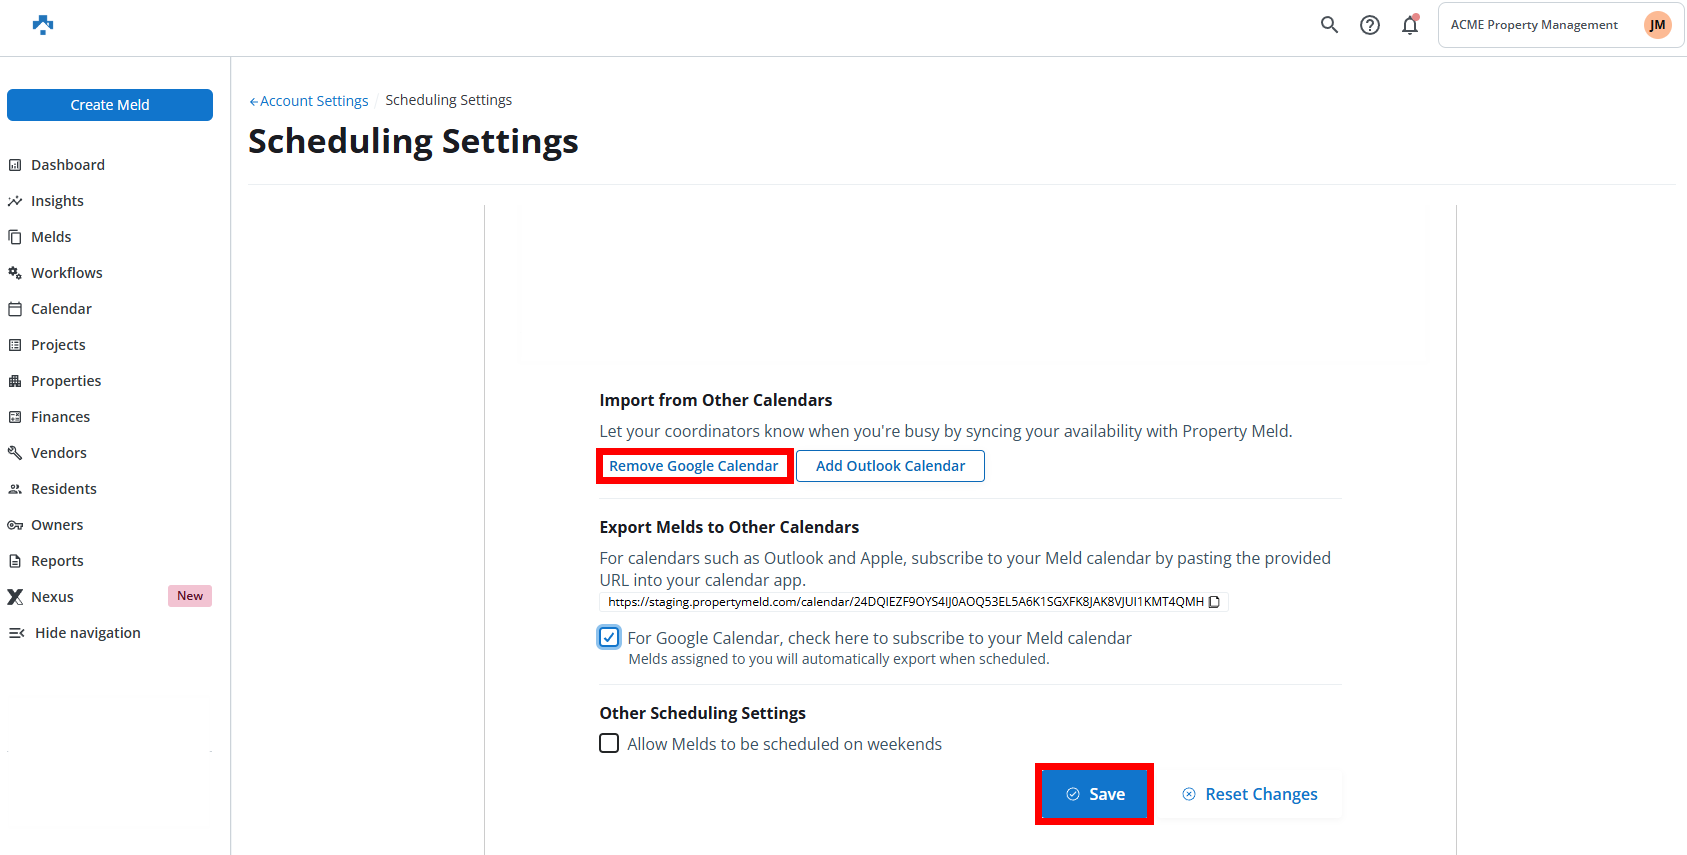Open the help question mark icon
The width and height of the screenshot is (1687, 855).
coord(1370,25)
